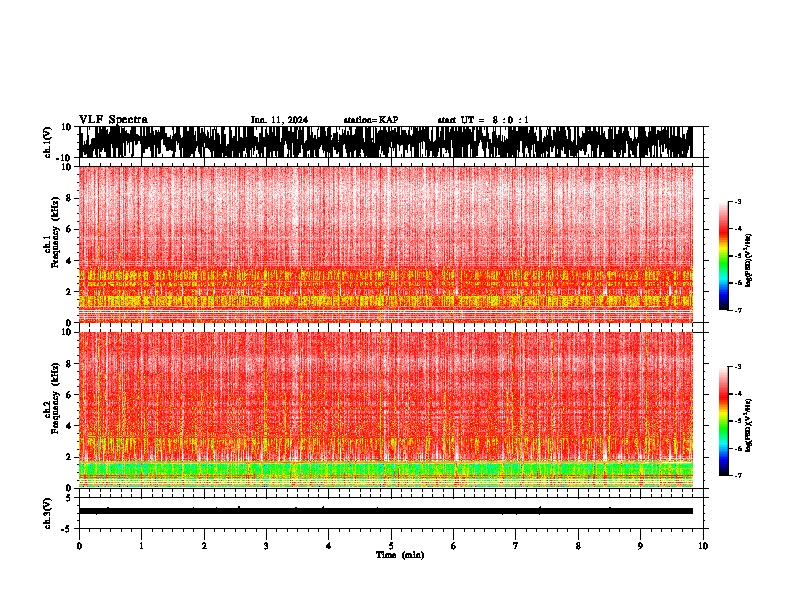The width and height of the screenshot is (792, 612).
Task: Click the "2" kHz tick on ch.1 frequency axis
Action: 69,292
